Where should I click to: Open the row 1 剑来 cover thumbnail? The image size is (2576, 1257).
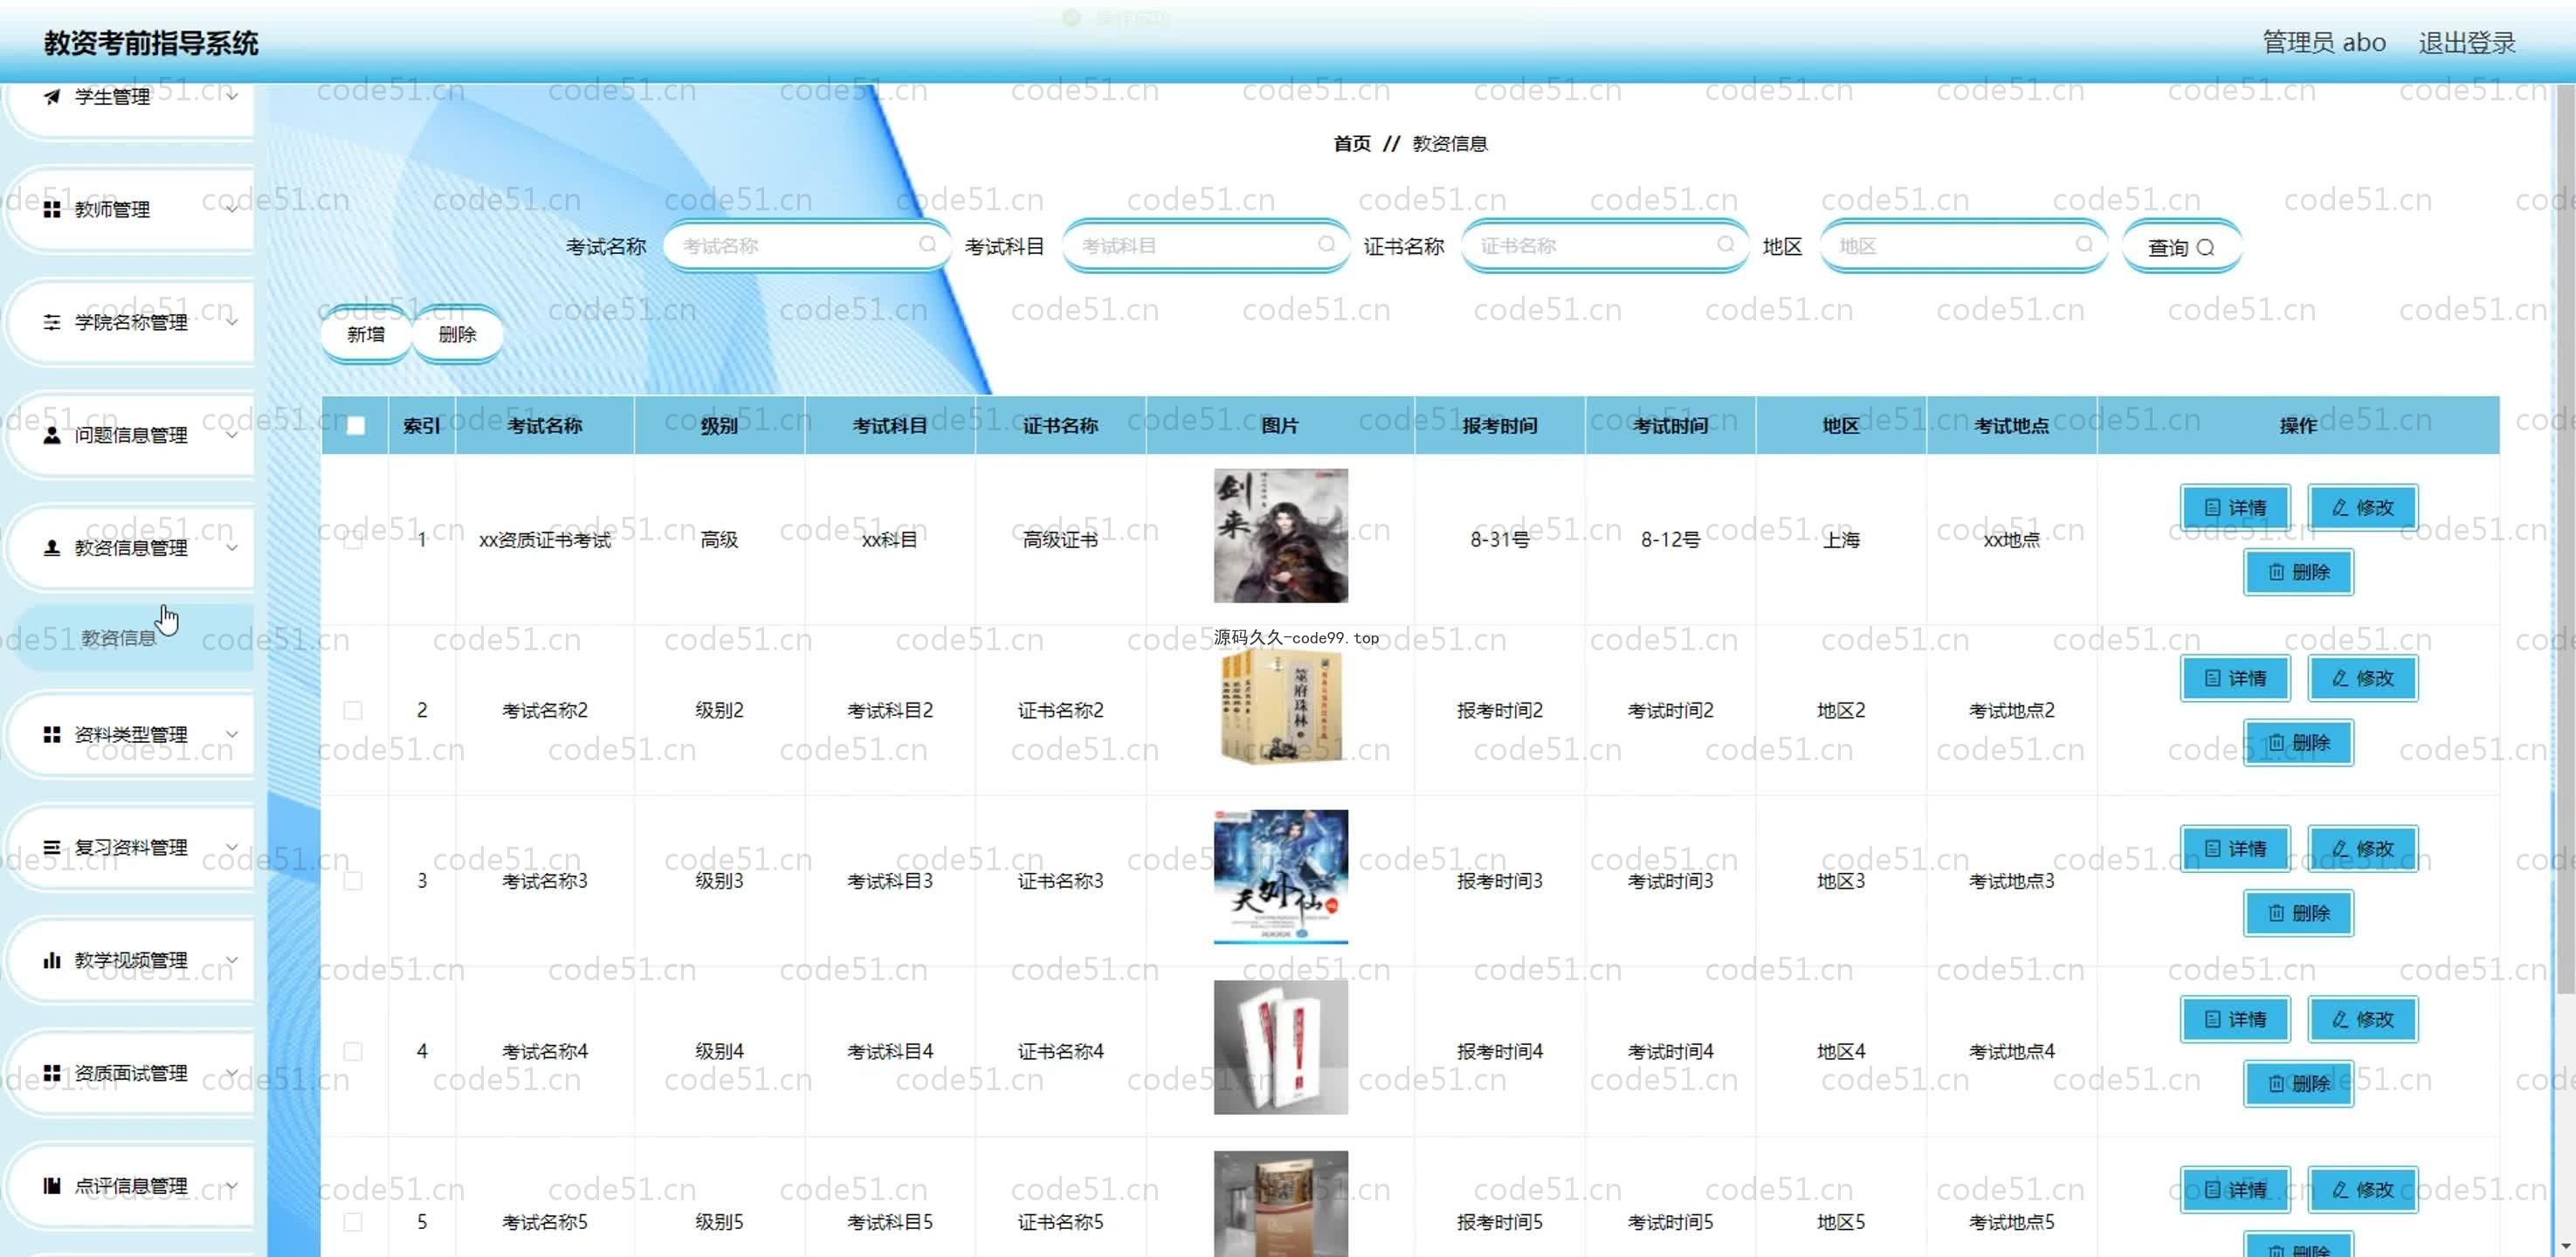1280,536
